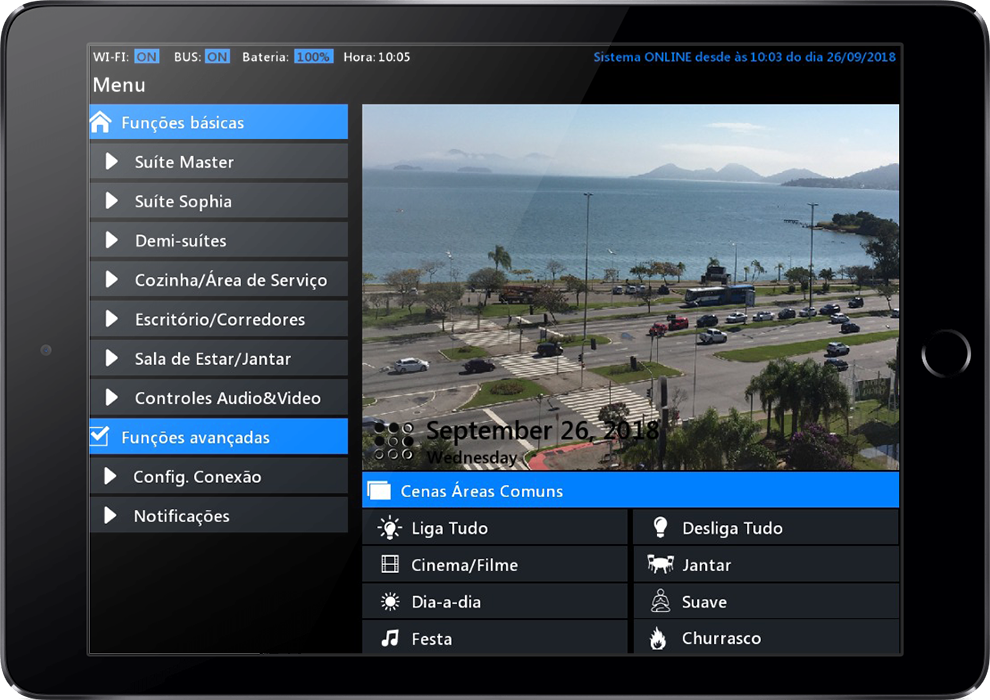This screenshot has width=990, height=700.
Task: Click the sun icon for Dia-a-dia
Action: (x=390, y=602)
